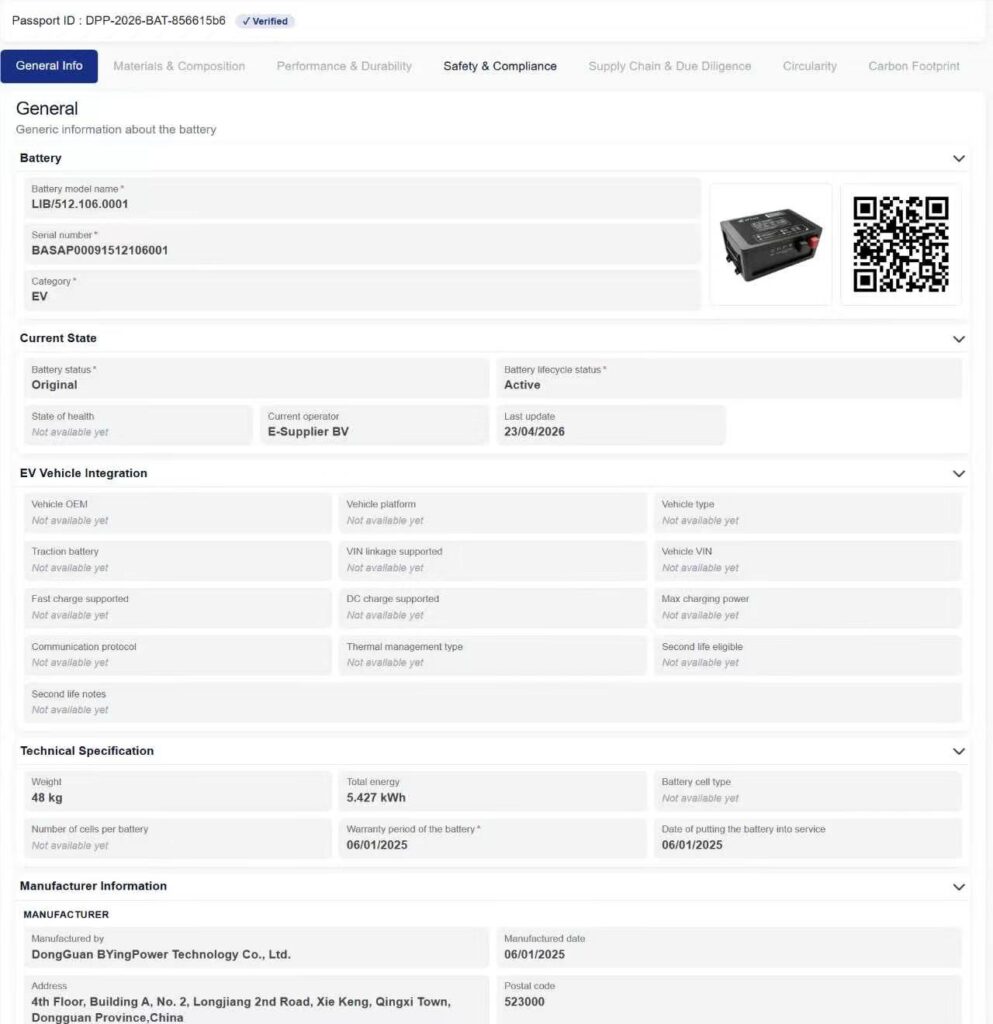The image size is (993, 1024).
Task: Open the battery product photo
Action: pos(770,244)
